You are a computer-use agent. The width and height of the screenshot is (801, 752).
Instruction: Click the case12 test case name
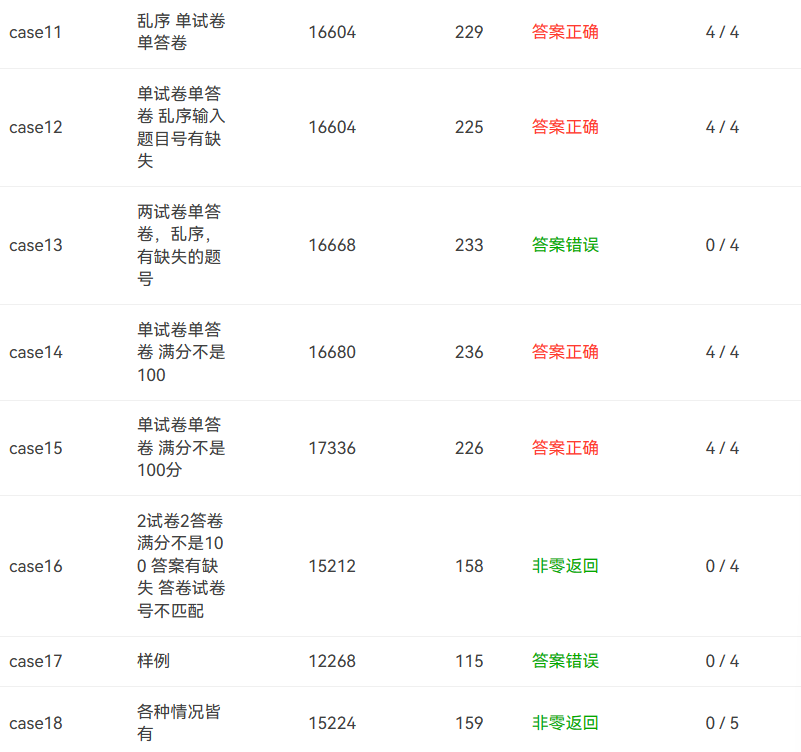click(x=36, y=127)
